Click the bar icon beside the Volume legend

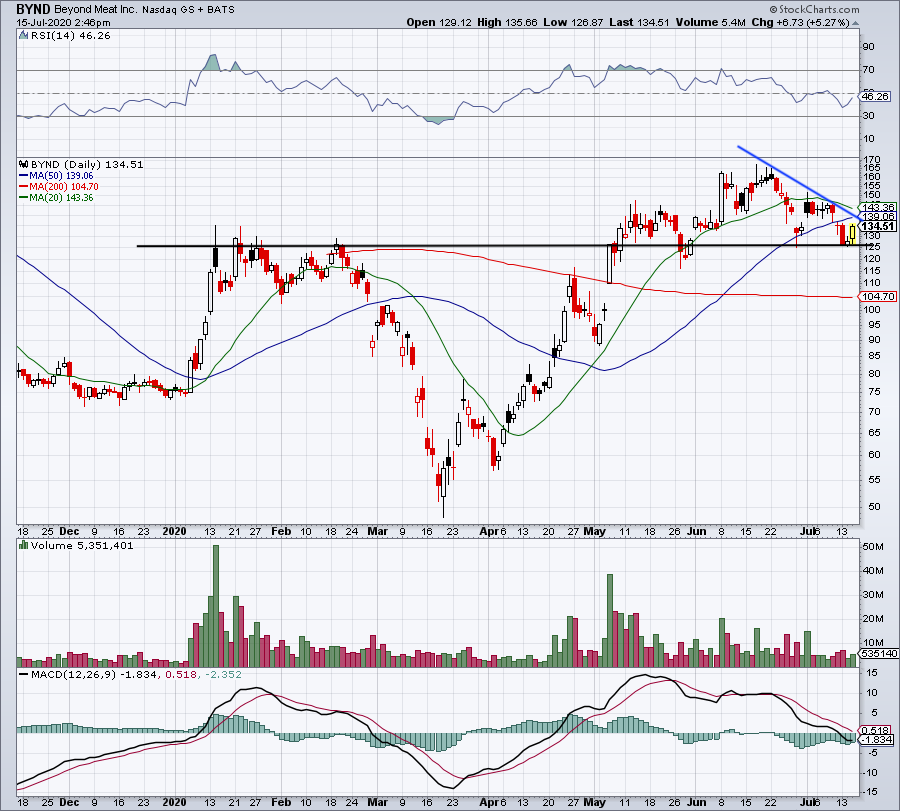(24, 545)
